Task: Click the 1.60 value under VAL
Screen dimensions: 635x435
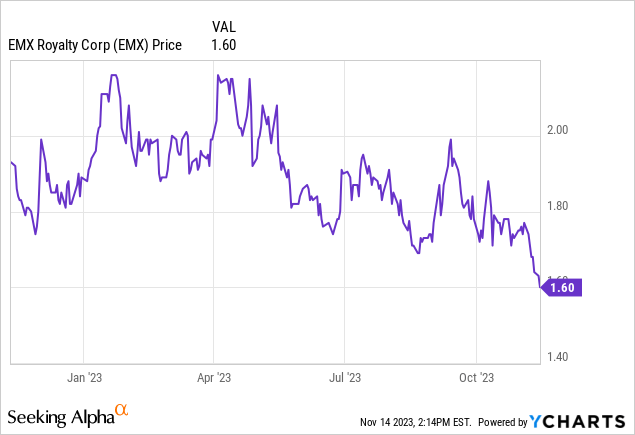Action: tap(224, 45)
